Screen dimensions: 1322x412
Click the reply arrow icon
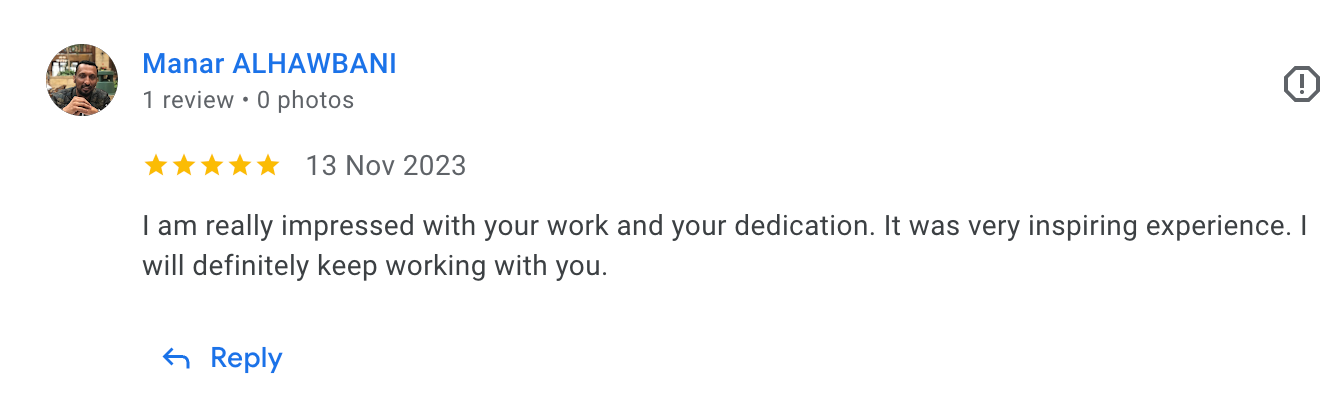point(176,359)
